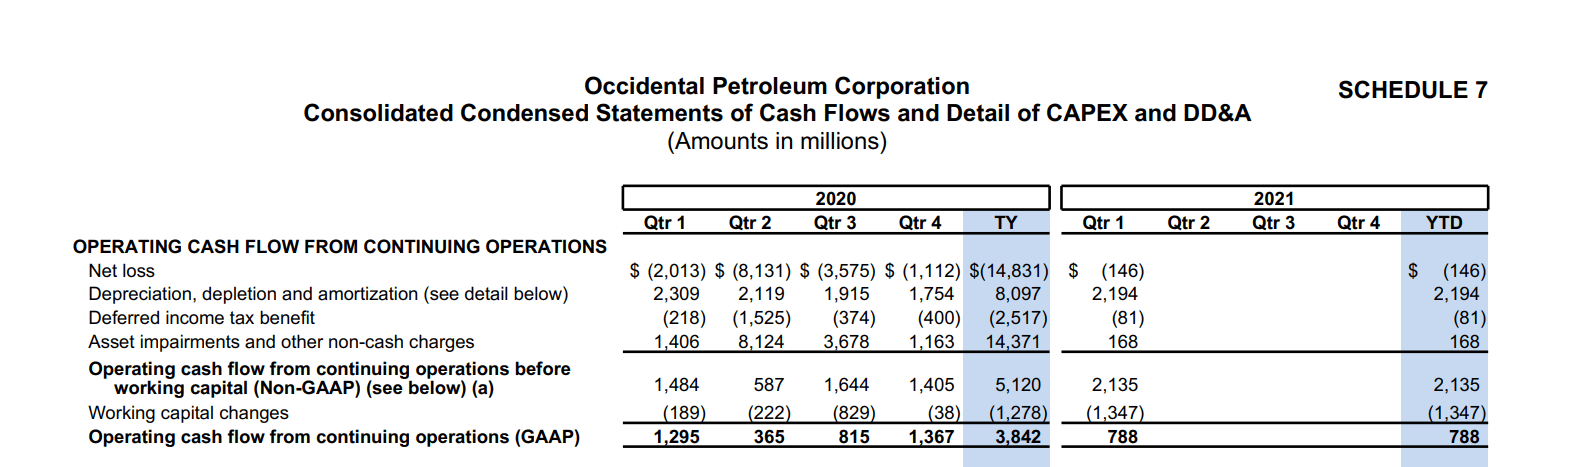
Task: Click the GAAP cash flow value '815'
Action: [x=854, y=437]
